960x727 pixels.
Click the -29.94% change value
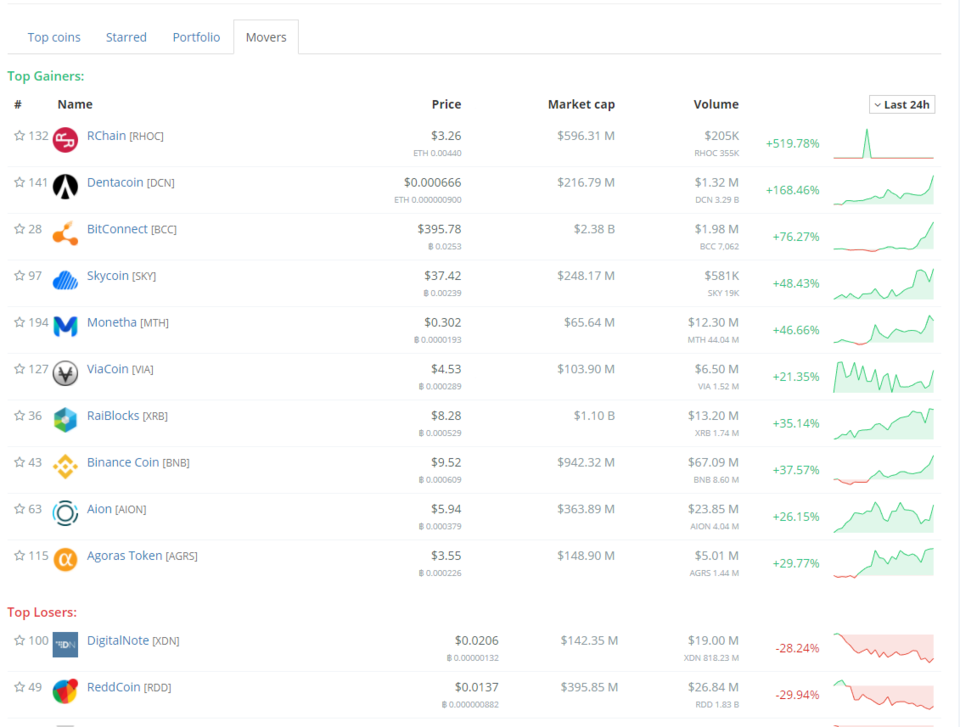pos(797,695)
